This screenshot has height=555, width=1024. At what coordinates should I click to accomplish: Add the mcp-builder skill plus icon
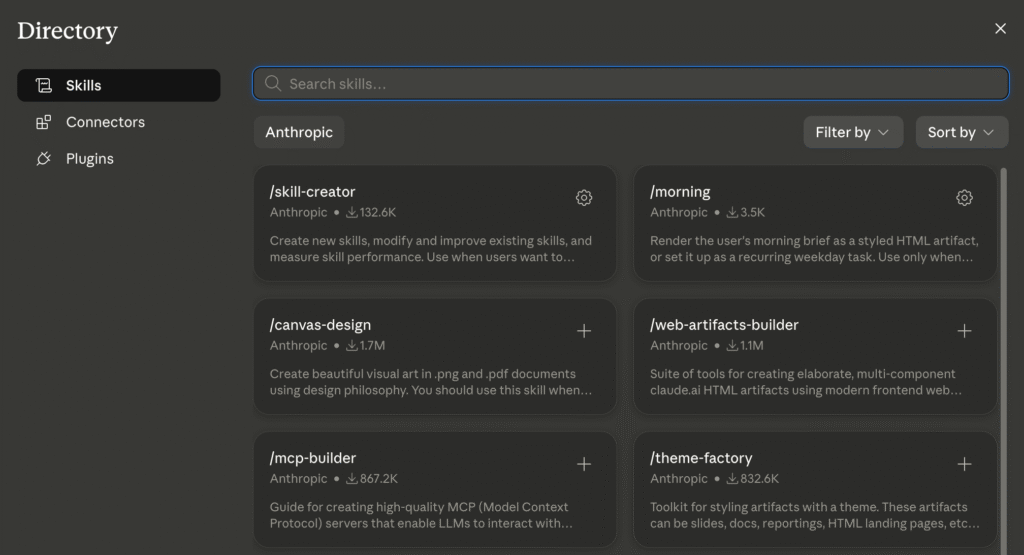(584, 464)
